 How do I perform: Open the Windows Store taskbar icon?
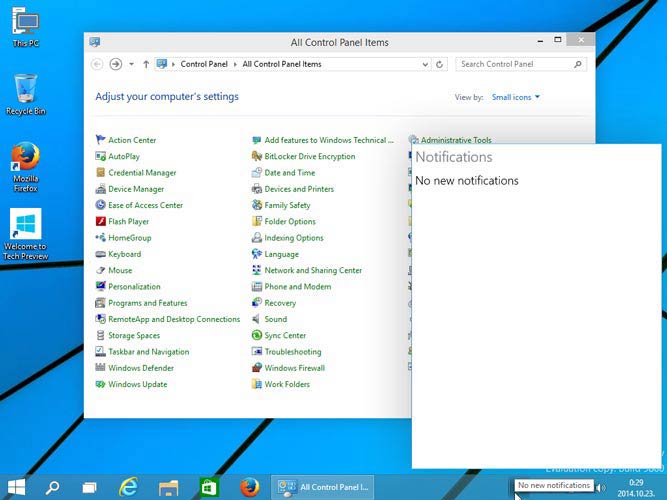pyautogui.click(x=209, y=487)
